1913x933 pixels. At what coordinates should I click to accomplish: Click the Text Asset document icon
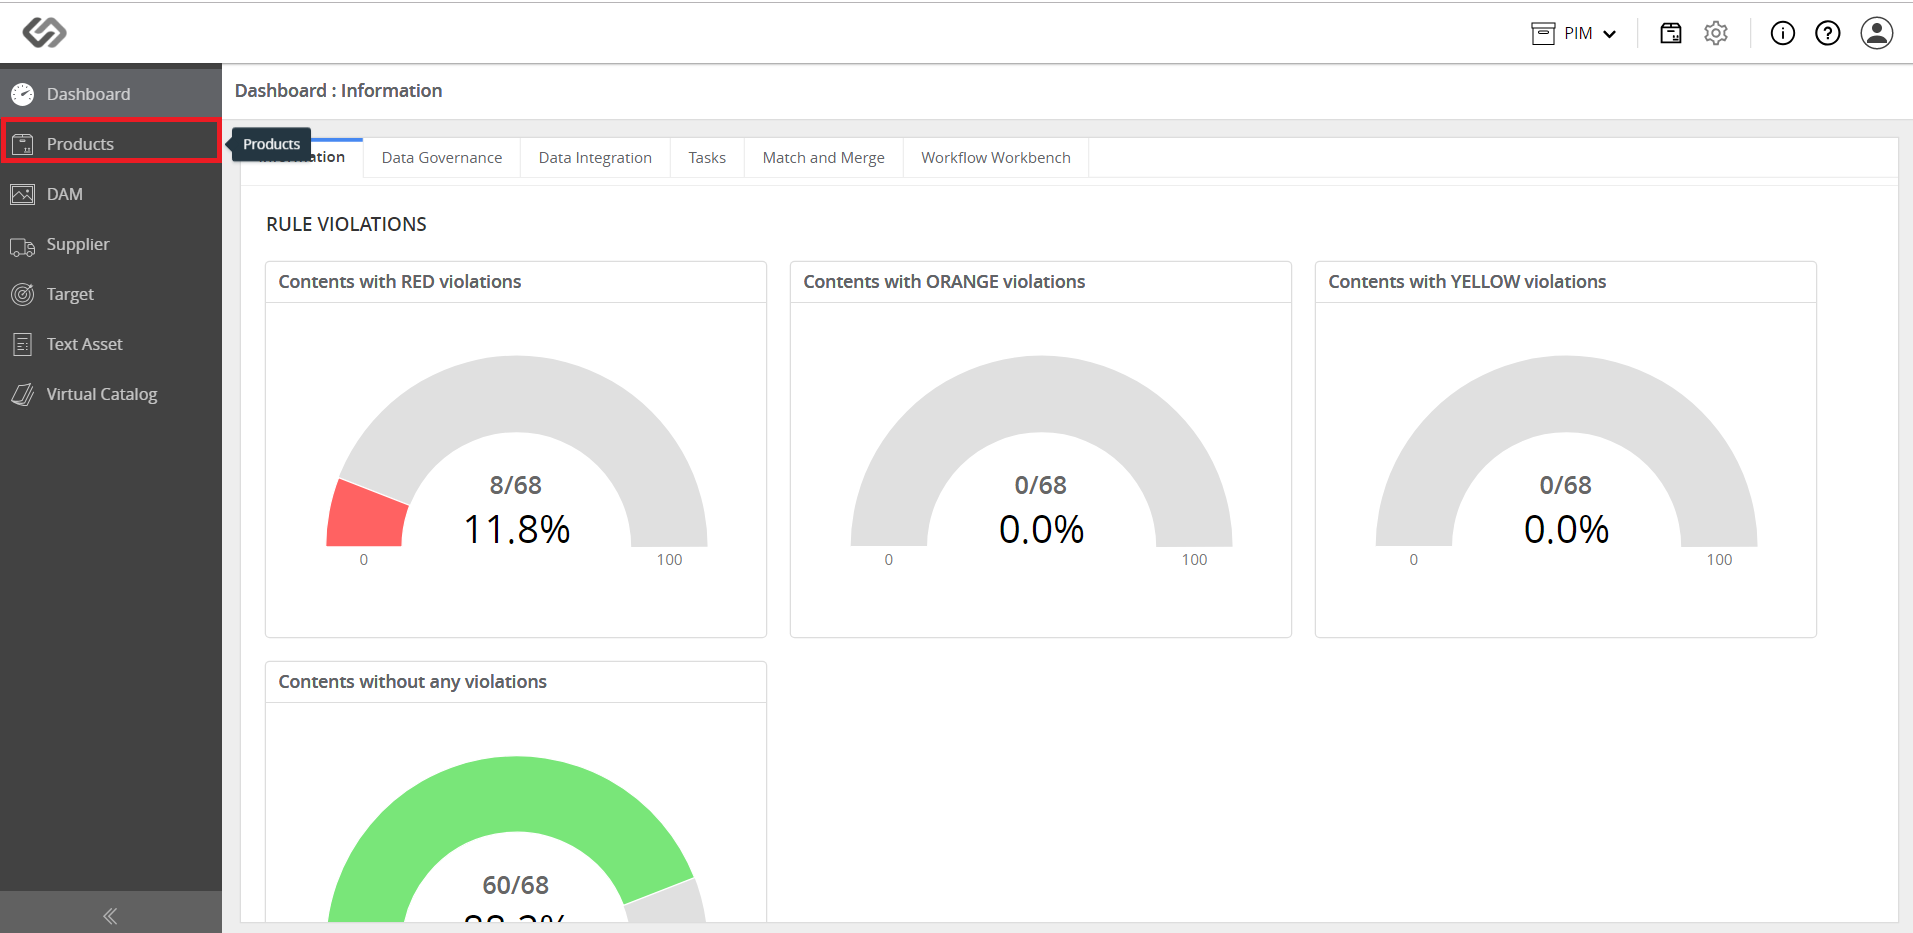[22, 344]
